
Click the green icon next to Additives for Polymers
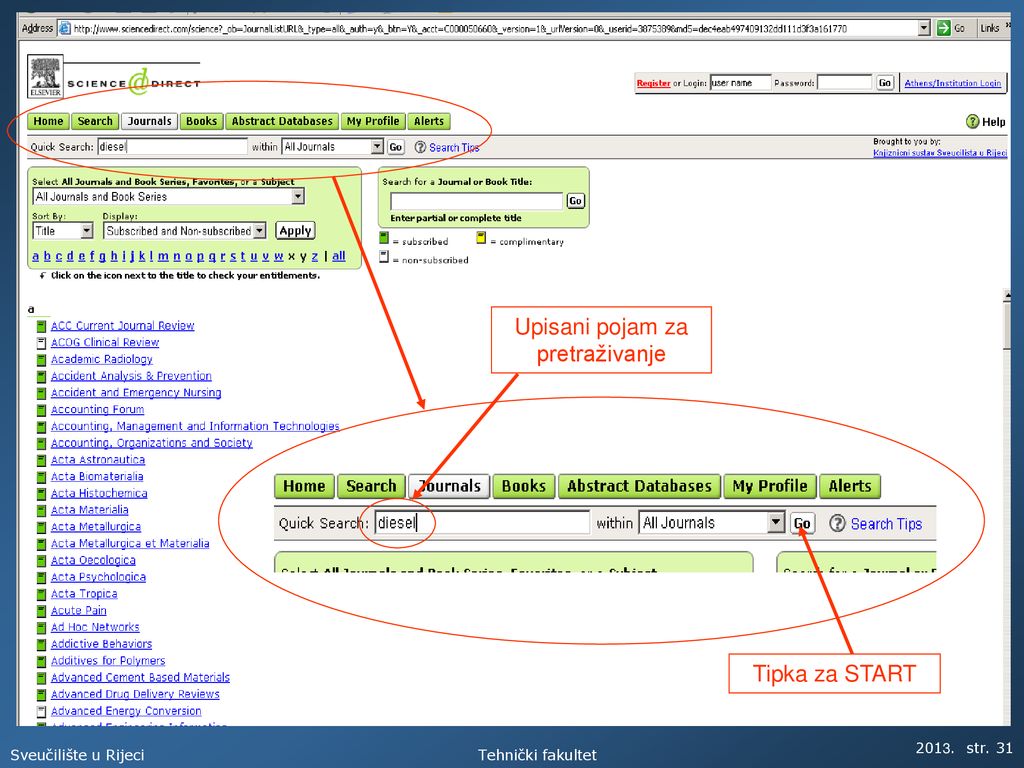tap(40, 662)
